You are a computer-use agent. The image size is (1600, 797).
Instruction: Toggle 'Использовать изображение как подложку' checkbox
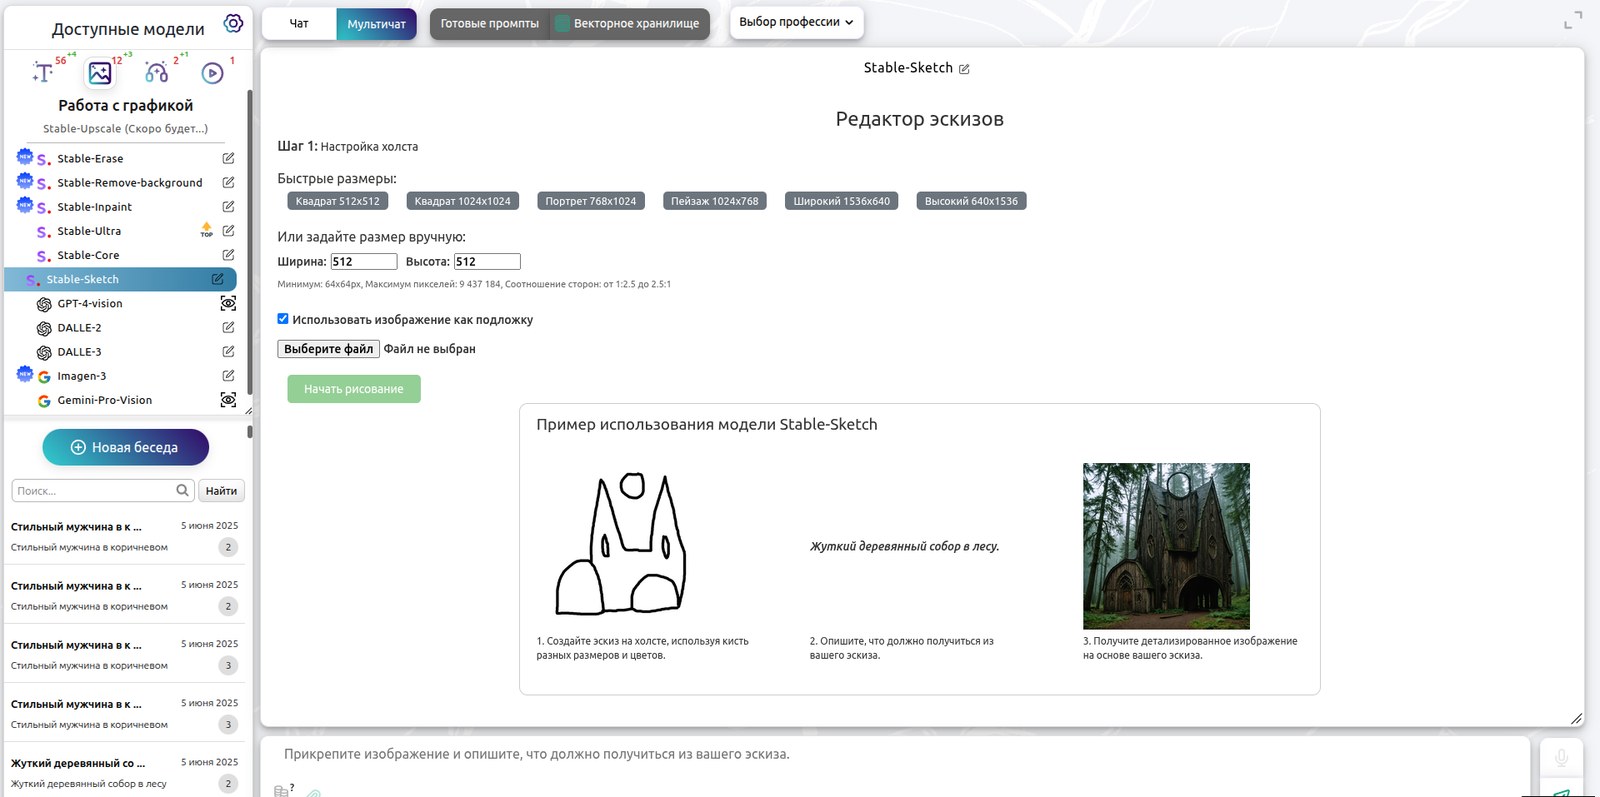coord(283,319)
